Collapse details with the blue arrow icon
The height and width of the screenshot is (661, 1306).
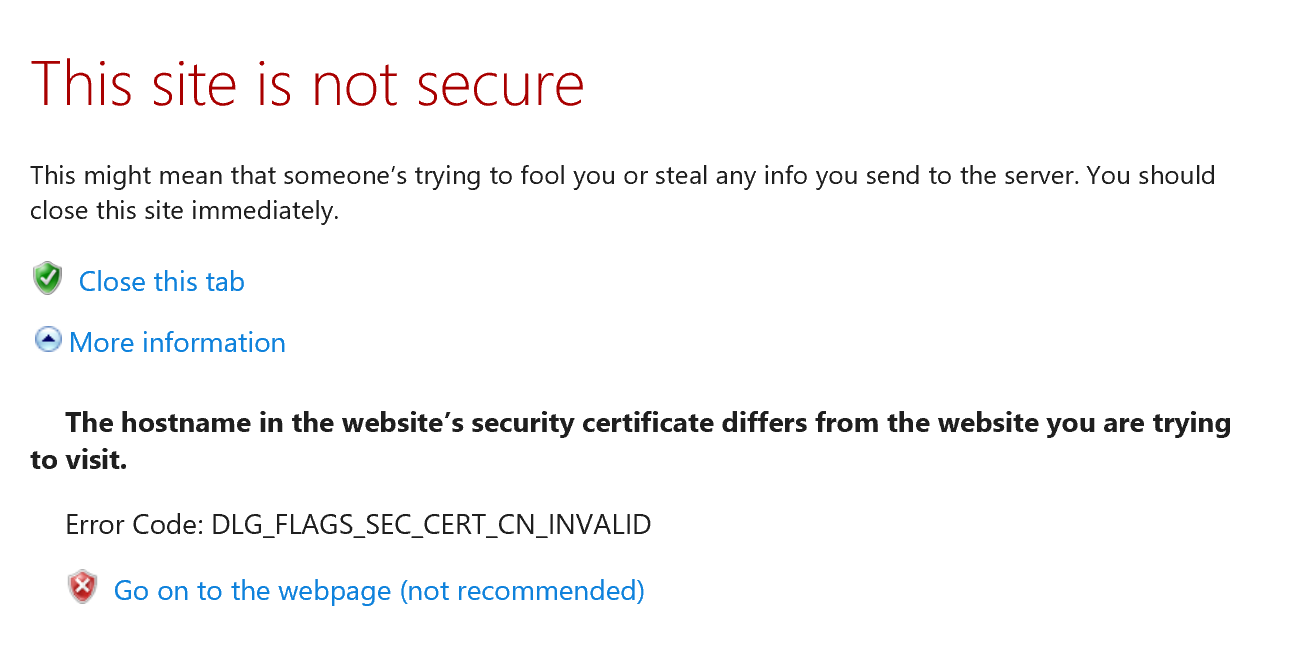pos(47,341)
